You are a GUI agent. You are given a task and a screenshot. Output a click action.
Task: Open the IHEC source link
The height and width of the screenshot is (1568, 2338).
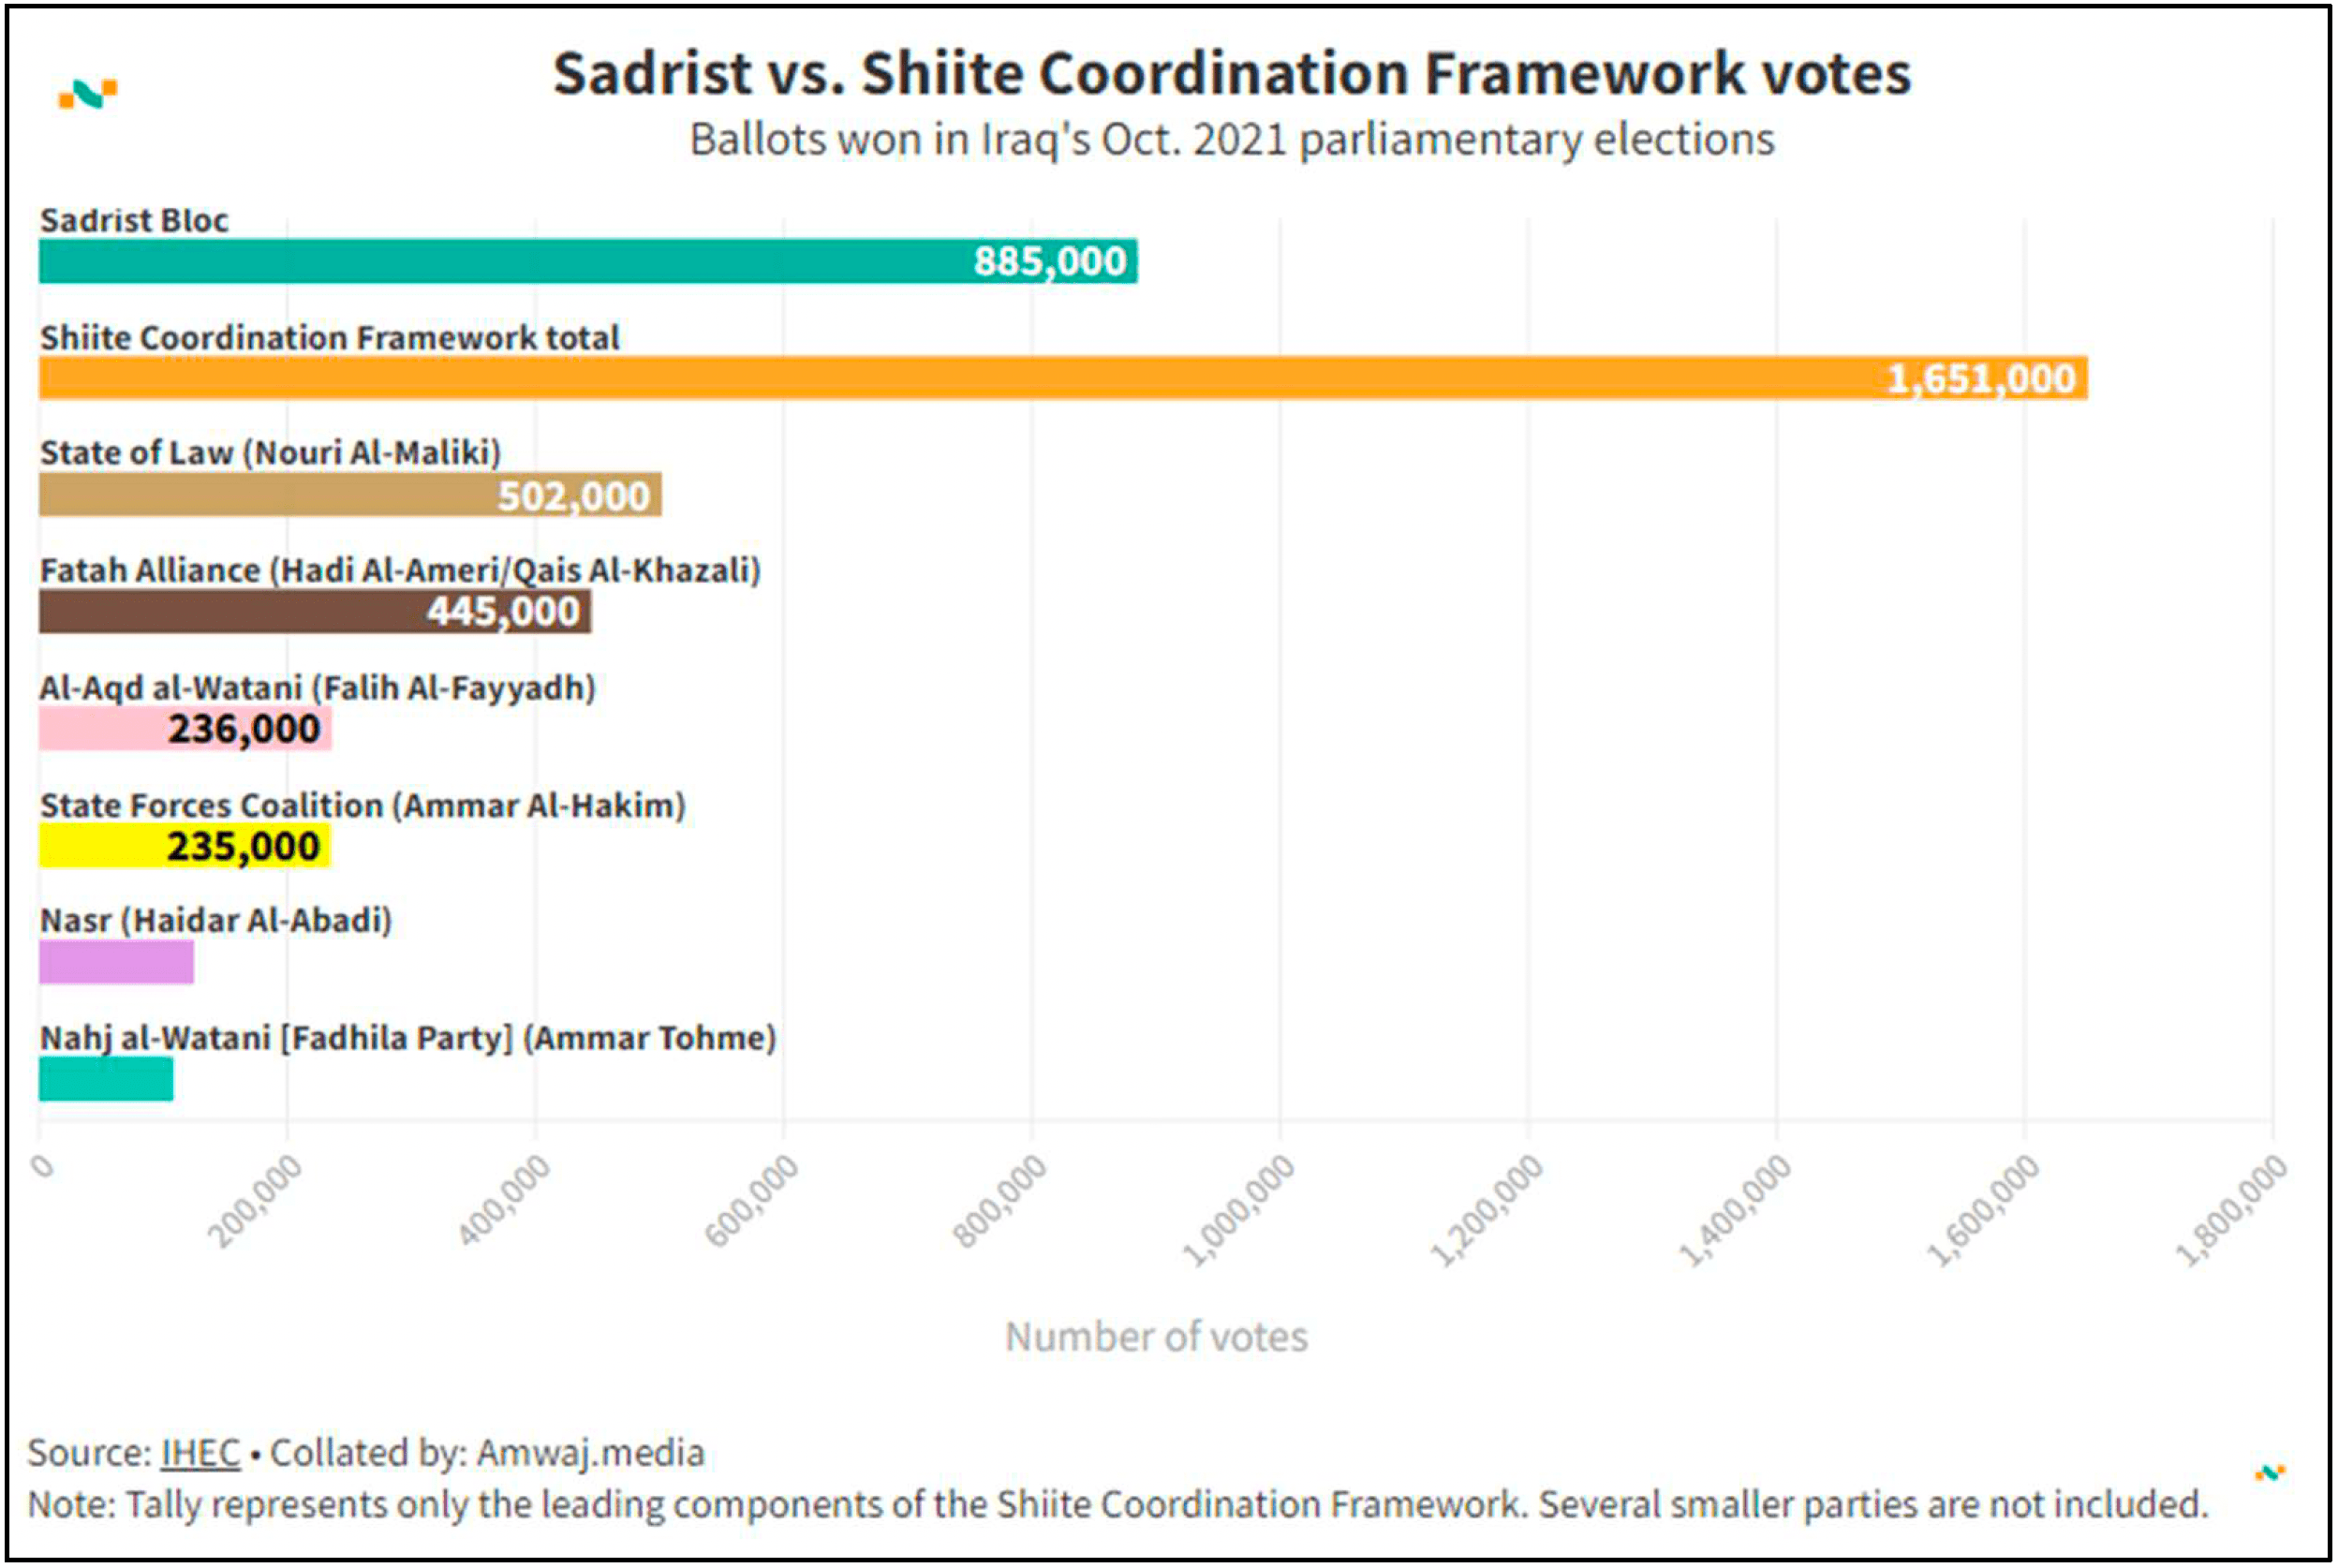pyautogui.click(x=200, y=1452)
